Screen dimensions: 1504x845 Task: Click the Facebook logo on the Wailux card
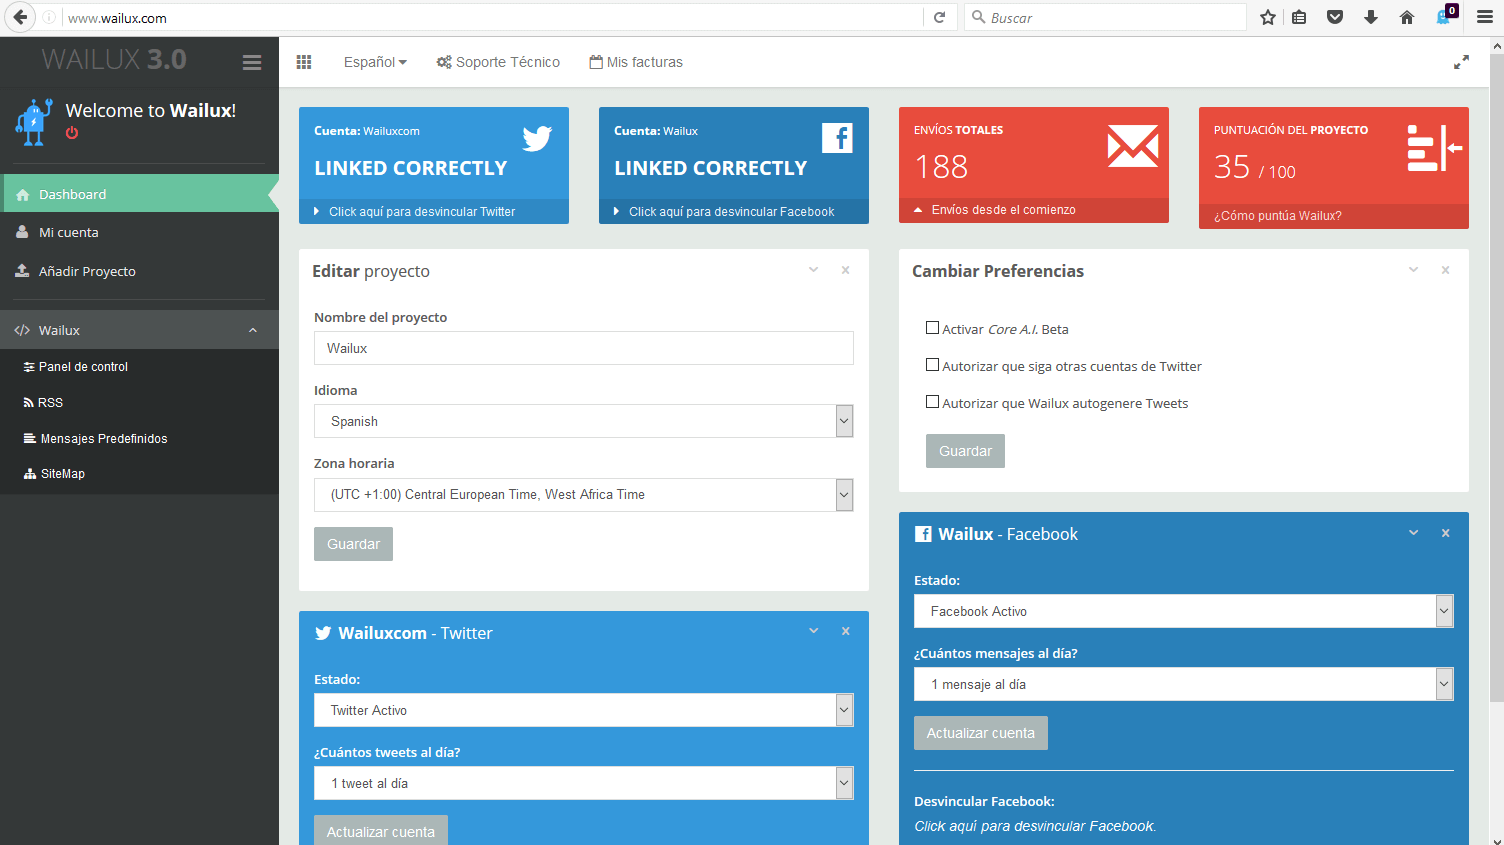click(x=837, y=138)
